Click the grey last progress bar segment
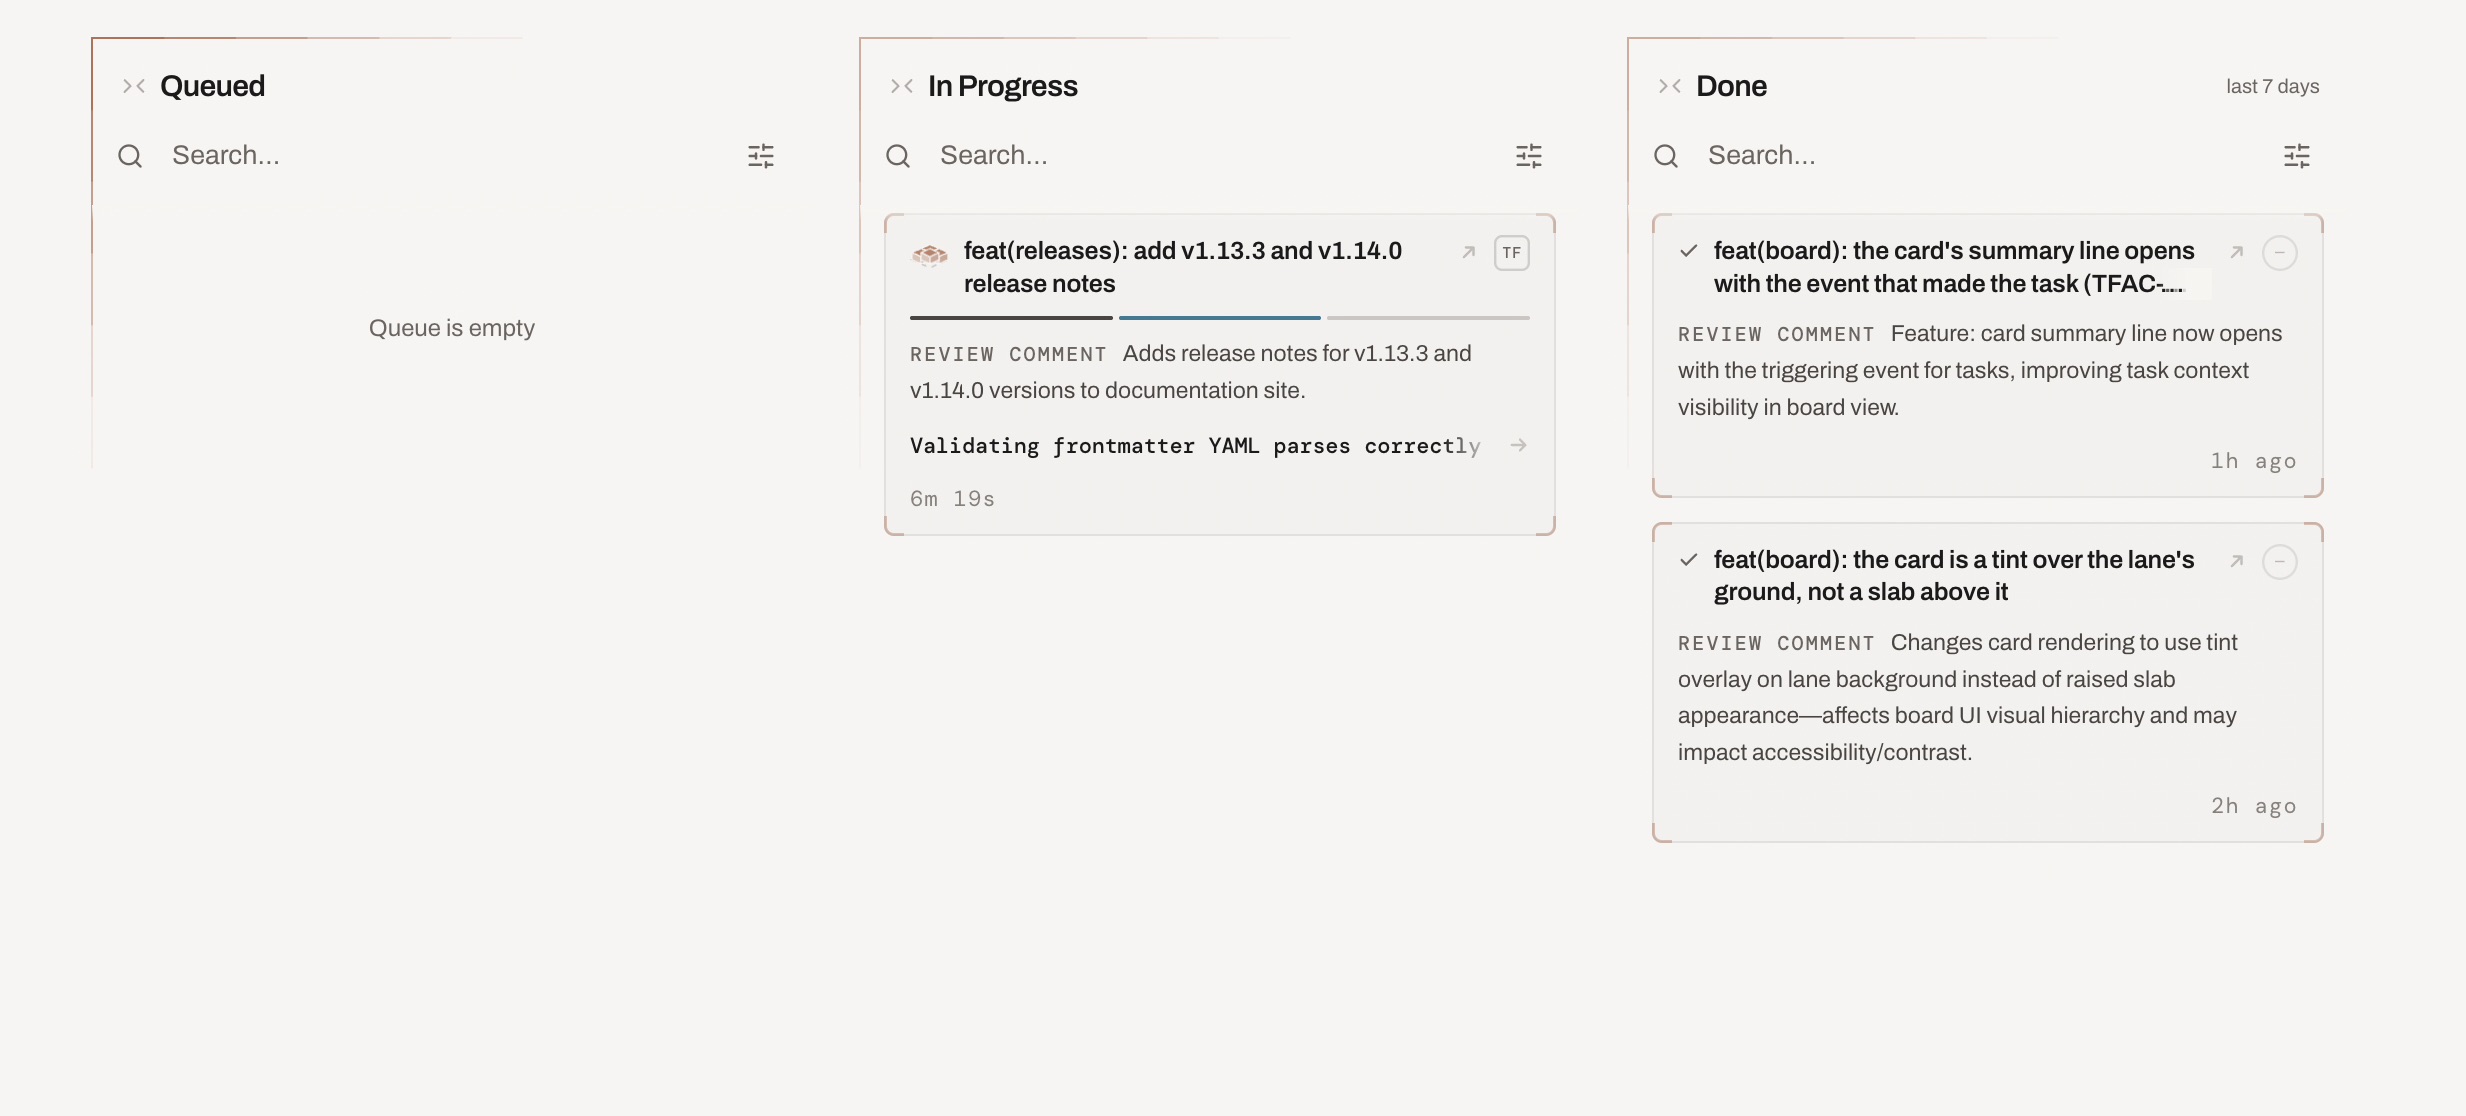The image size is (2466, 1116). pos(1428,318)
